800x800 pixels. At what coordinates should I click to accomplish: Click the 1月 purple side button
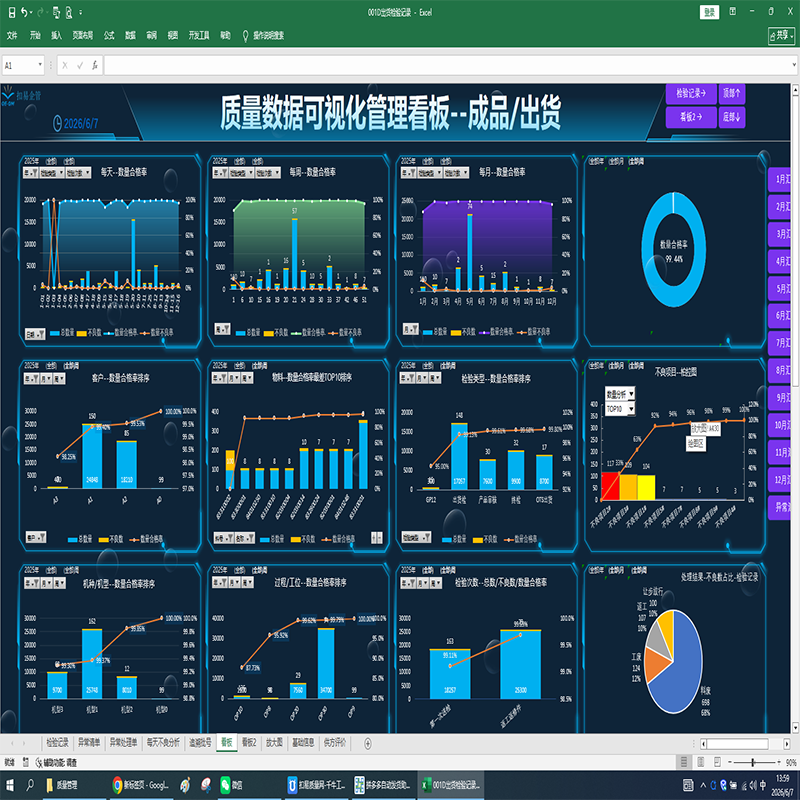tap(781, 180)
